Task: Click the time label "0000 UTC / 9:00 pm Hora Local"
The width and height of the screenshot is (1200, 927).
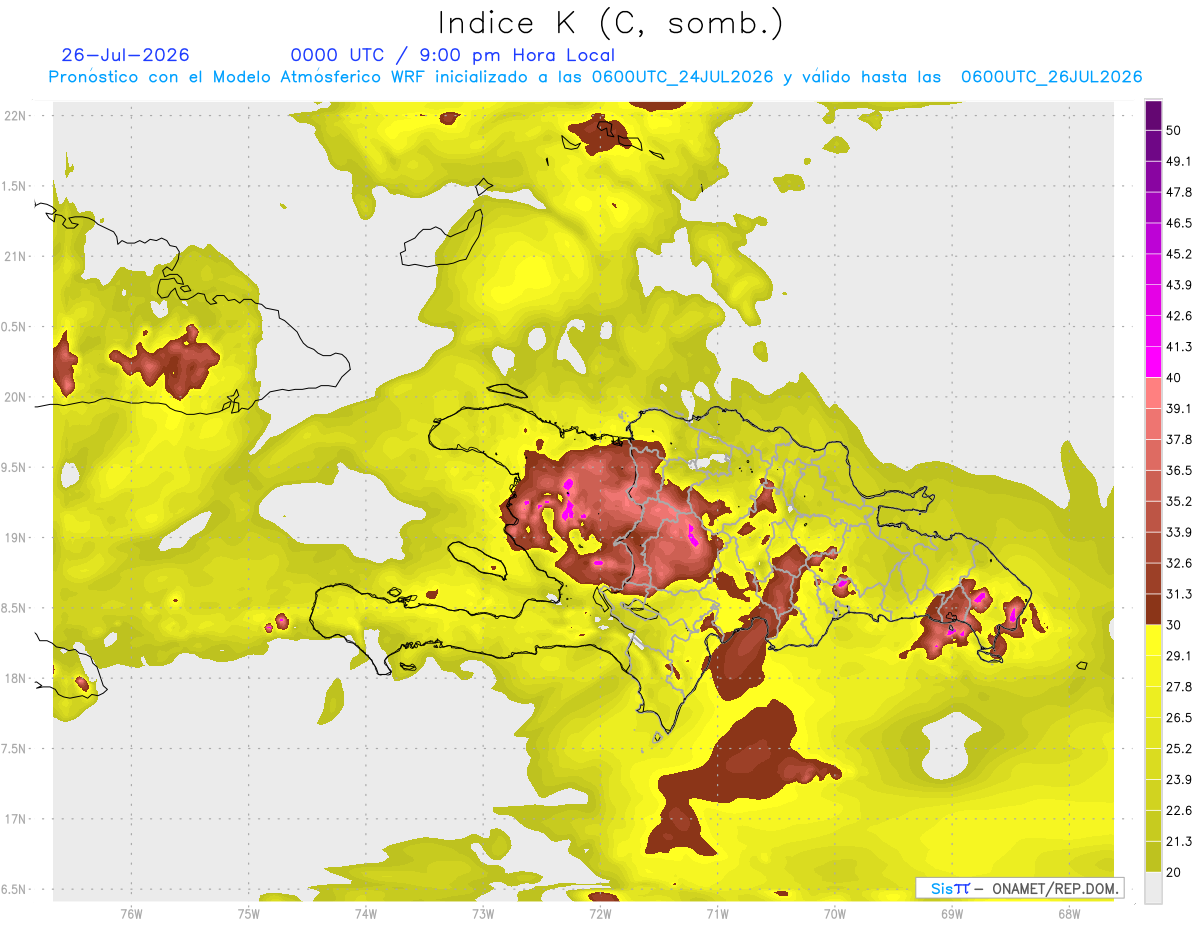Action: (452, 55)
